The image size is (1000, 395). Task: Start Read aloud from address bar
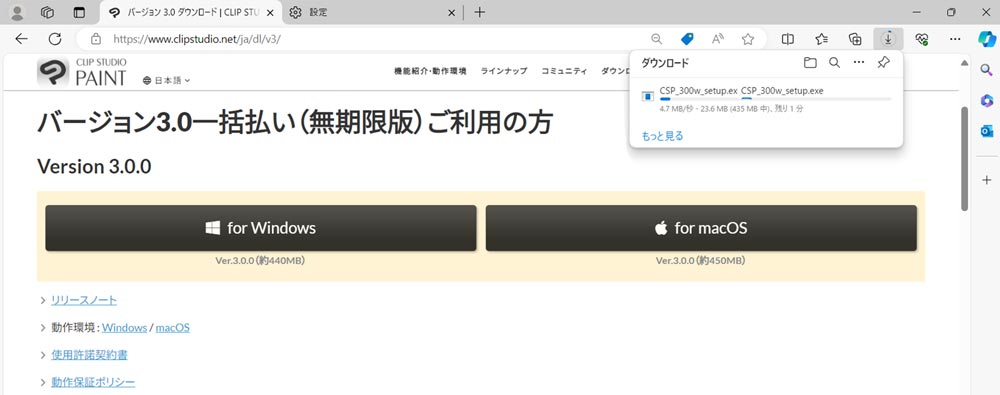click(717, 39)
